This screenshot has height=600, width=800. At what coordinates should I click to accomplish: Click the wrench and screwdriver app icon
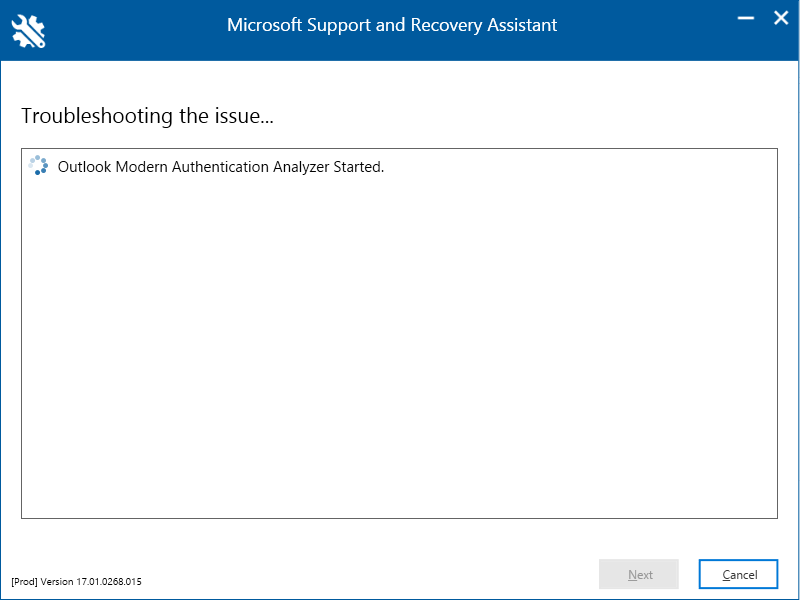(29, 31)
